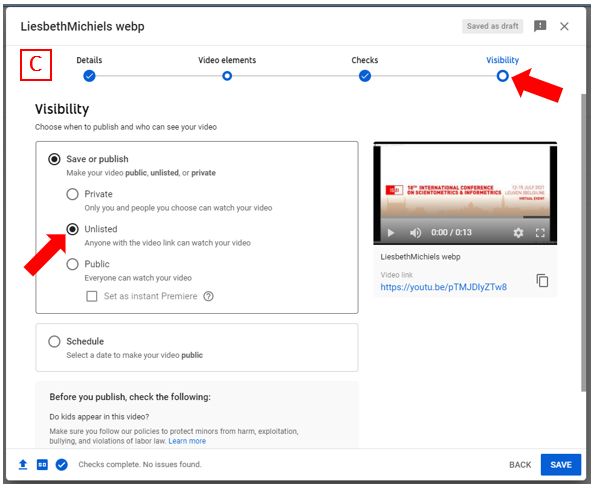Select the Save or publish radio option
Viewport: 595px width, 488px height.
point(54,159)
